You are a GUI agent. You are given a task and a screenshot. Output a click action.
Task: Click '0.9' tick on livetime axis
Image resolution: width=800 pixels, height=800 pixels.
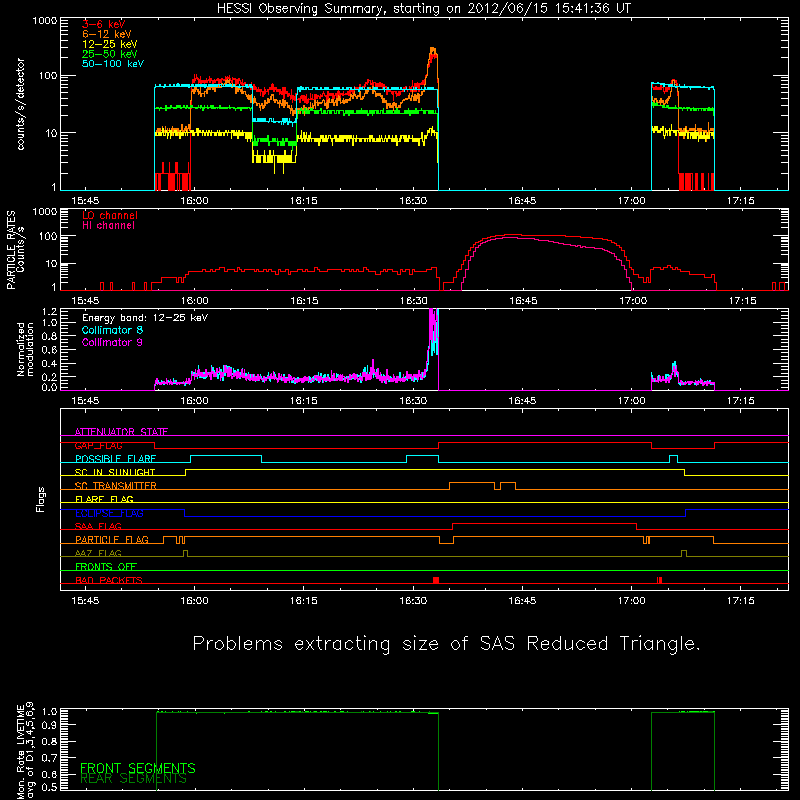tap(50, 724)
